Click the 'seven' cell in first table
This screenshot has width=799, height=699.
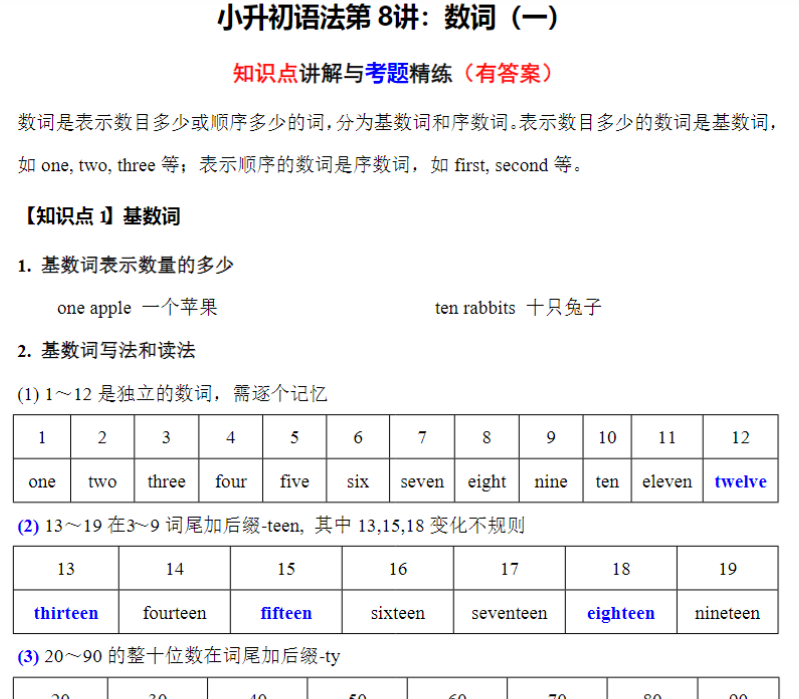point(422,481)
